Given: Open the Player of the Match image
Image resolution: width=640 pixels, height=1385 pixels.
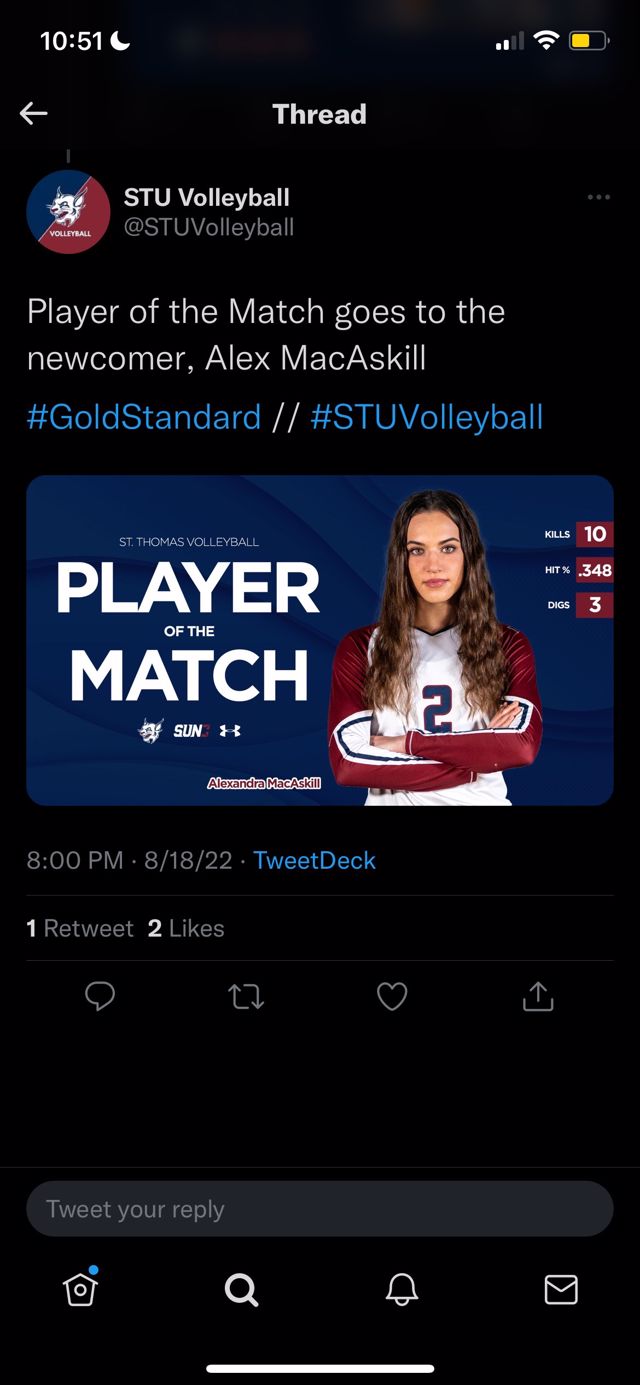Looking at the screenshot, I should (319, 640).
